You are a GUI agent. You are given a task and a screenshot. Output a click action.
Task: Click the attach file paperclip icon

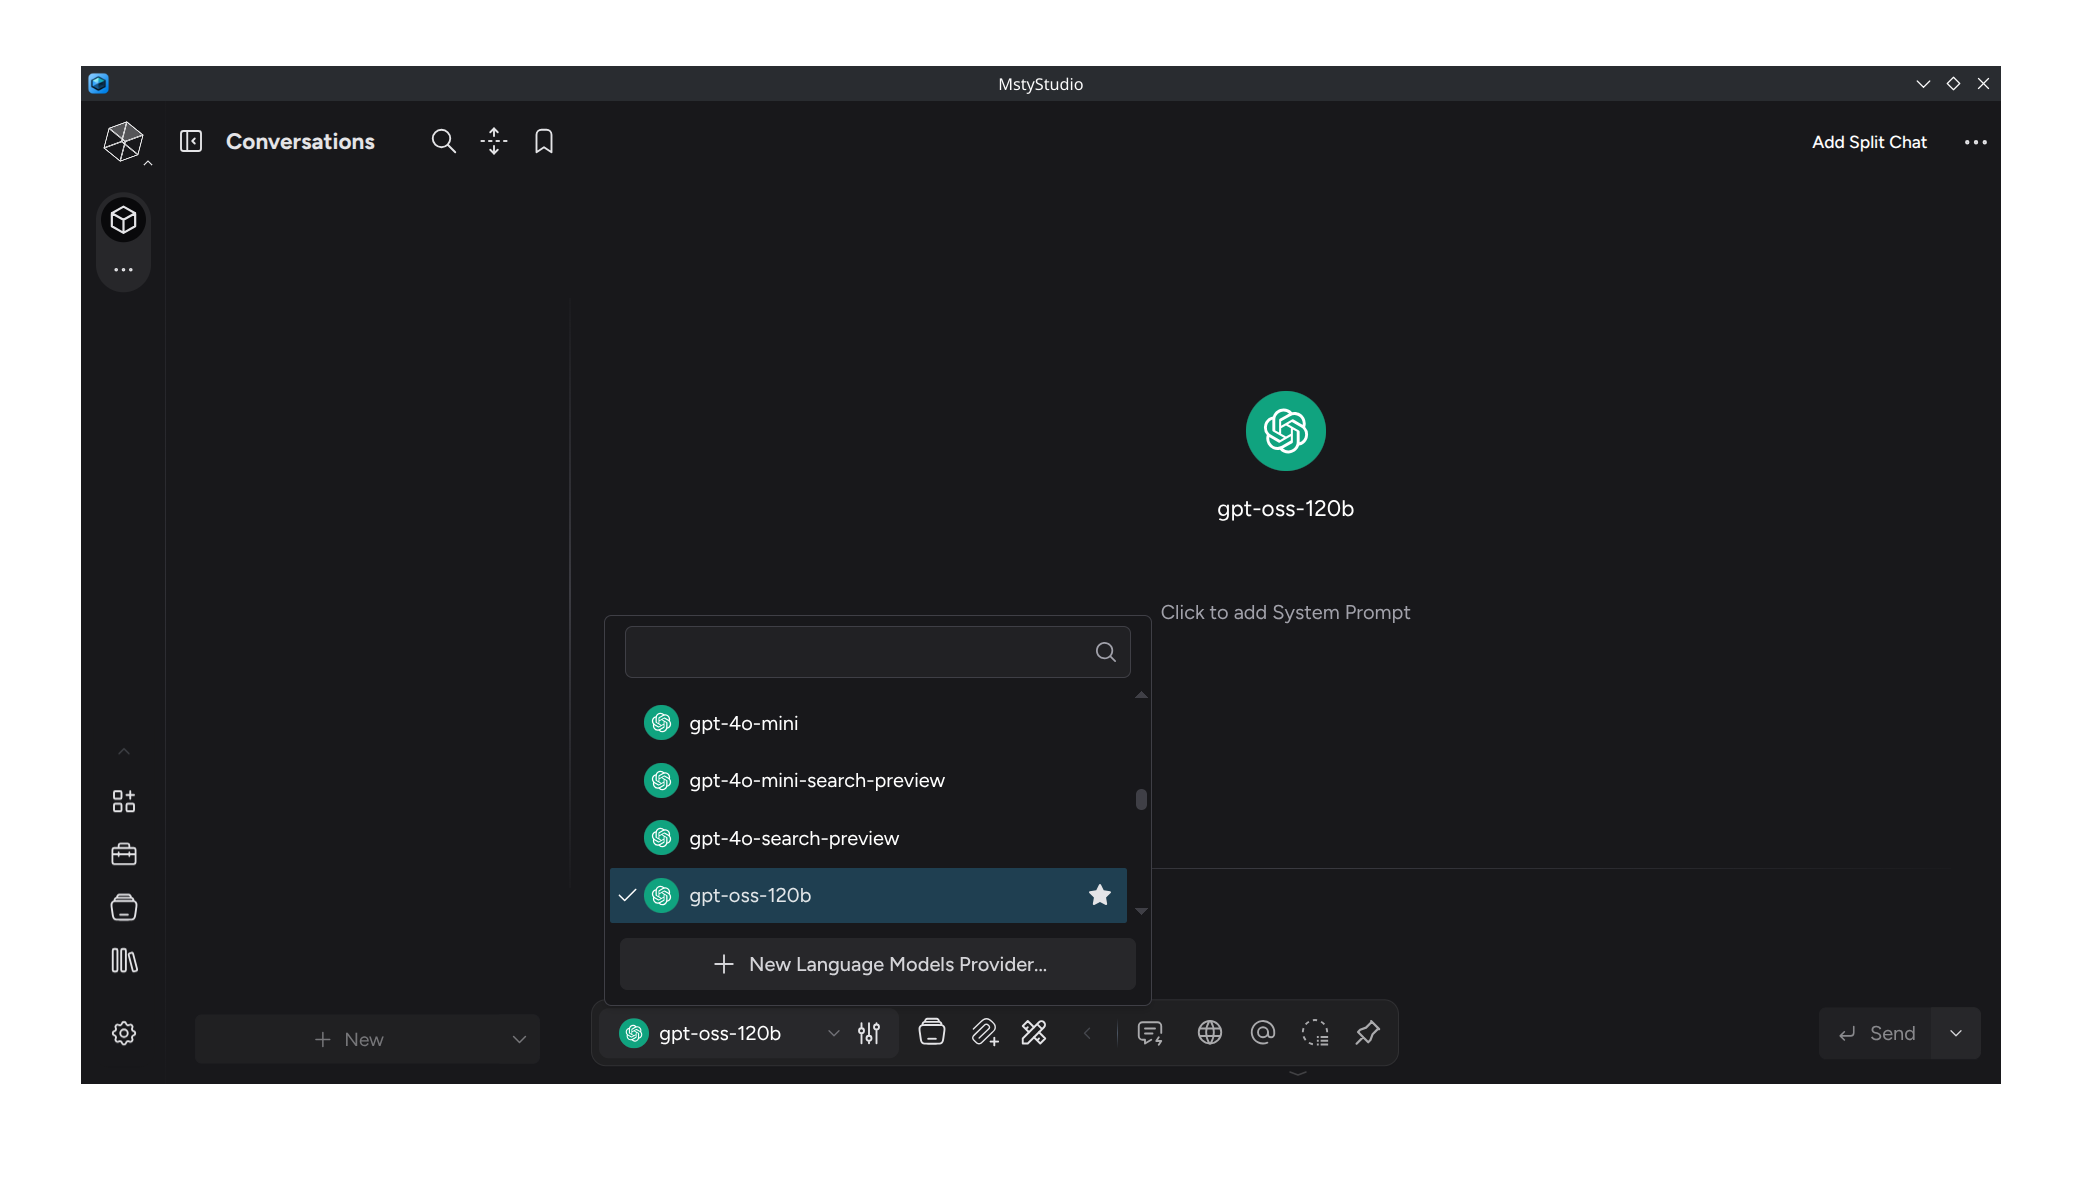click(x=985, y=1033)
